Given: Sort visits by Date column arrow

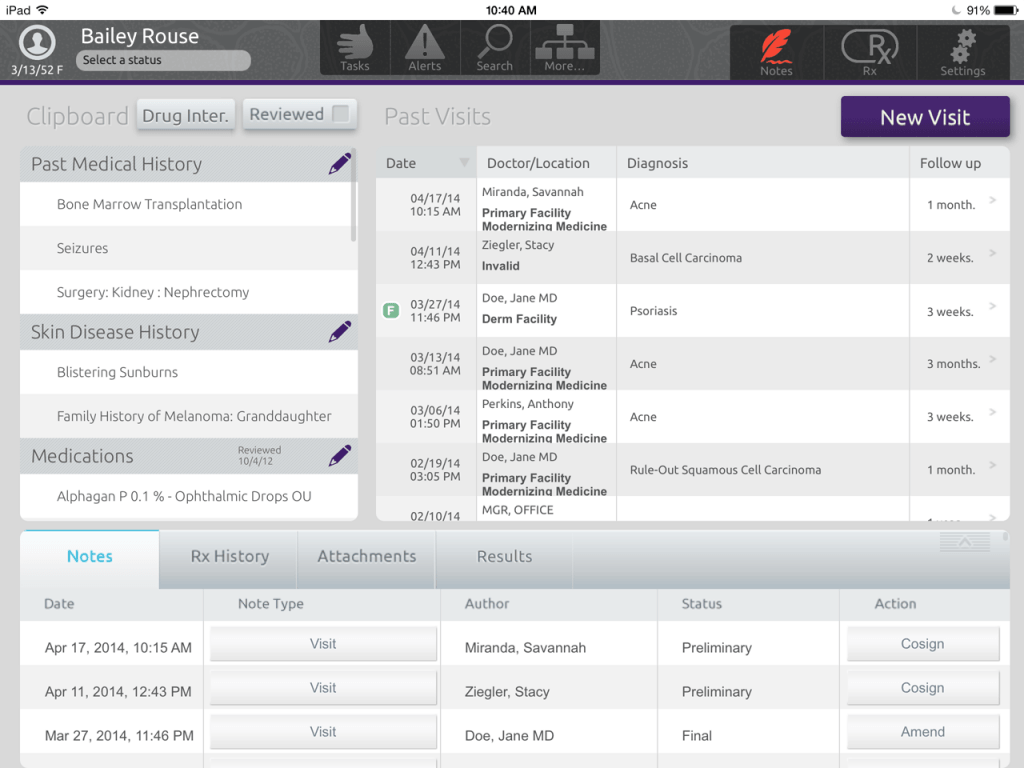Looking at the screenshot, I should pos(464,163).
